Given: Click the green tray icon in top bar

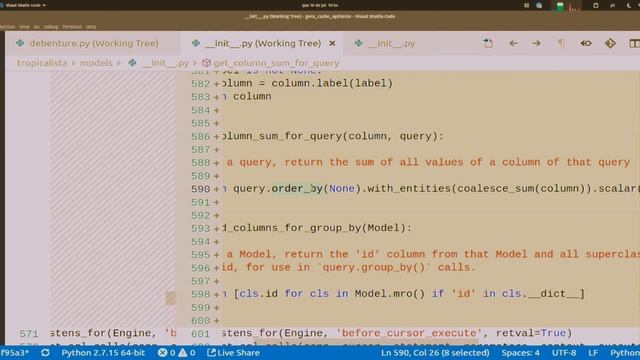Looking at the screenshot, I should (x=560, y=5).
